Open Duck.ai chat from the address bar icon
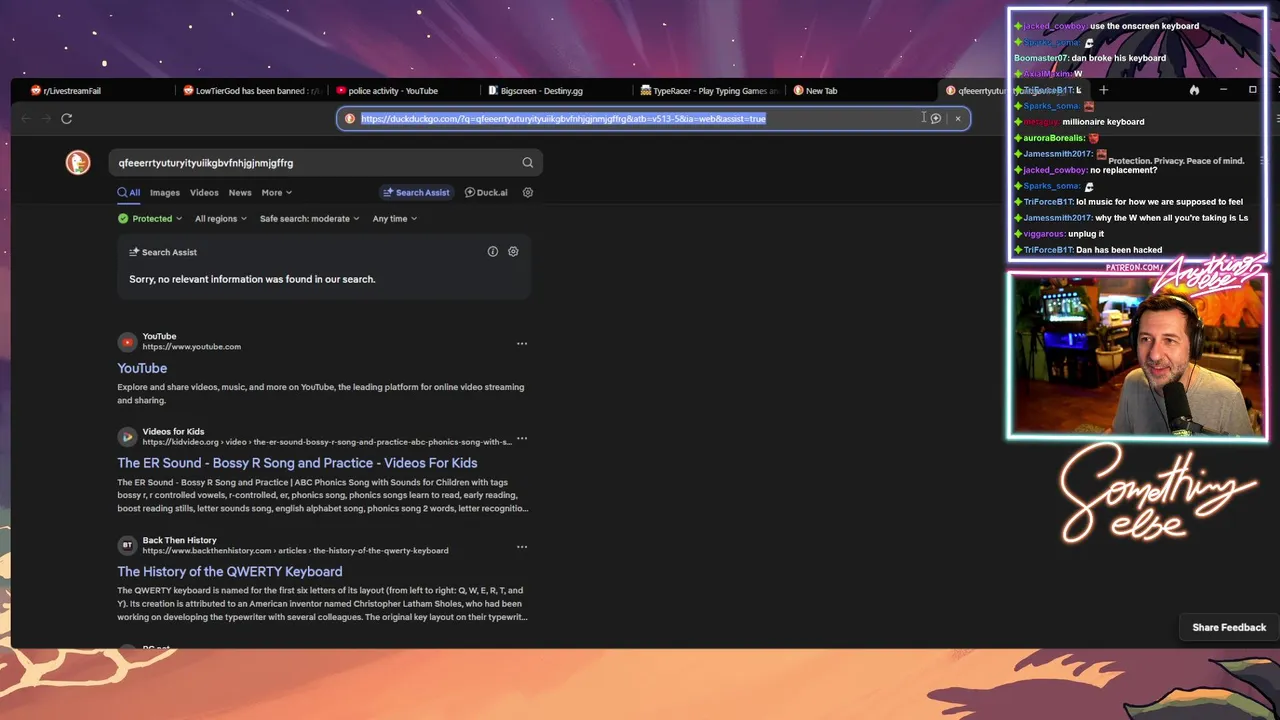The height and width of the screenshot is (720, 1280). pyautogui.click(x=936, y=118)
